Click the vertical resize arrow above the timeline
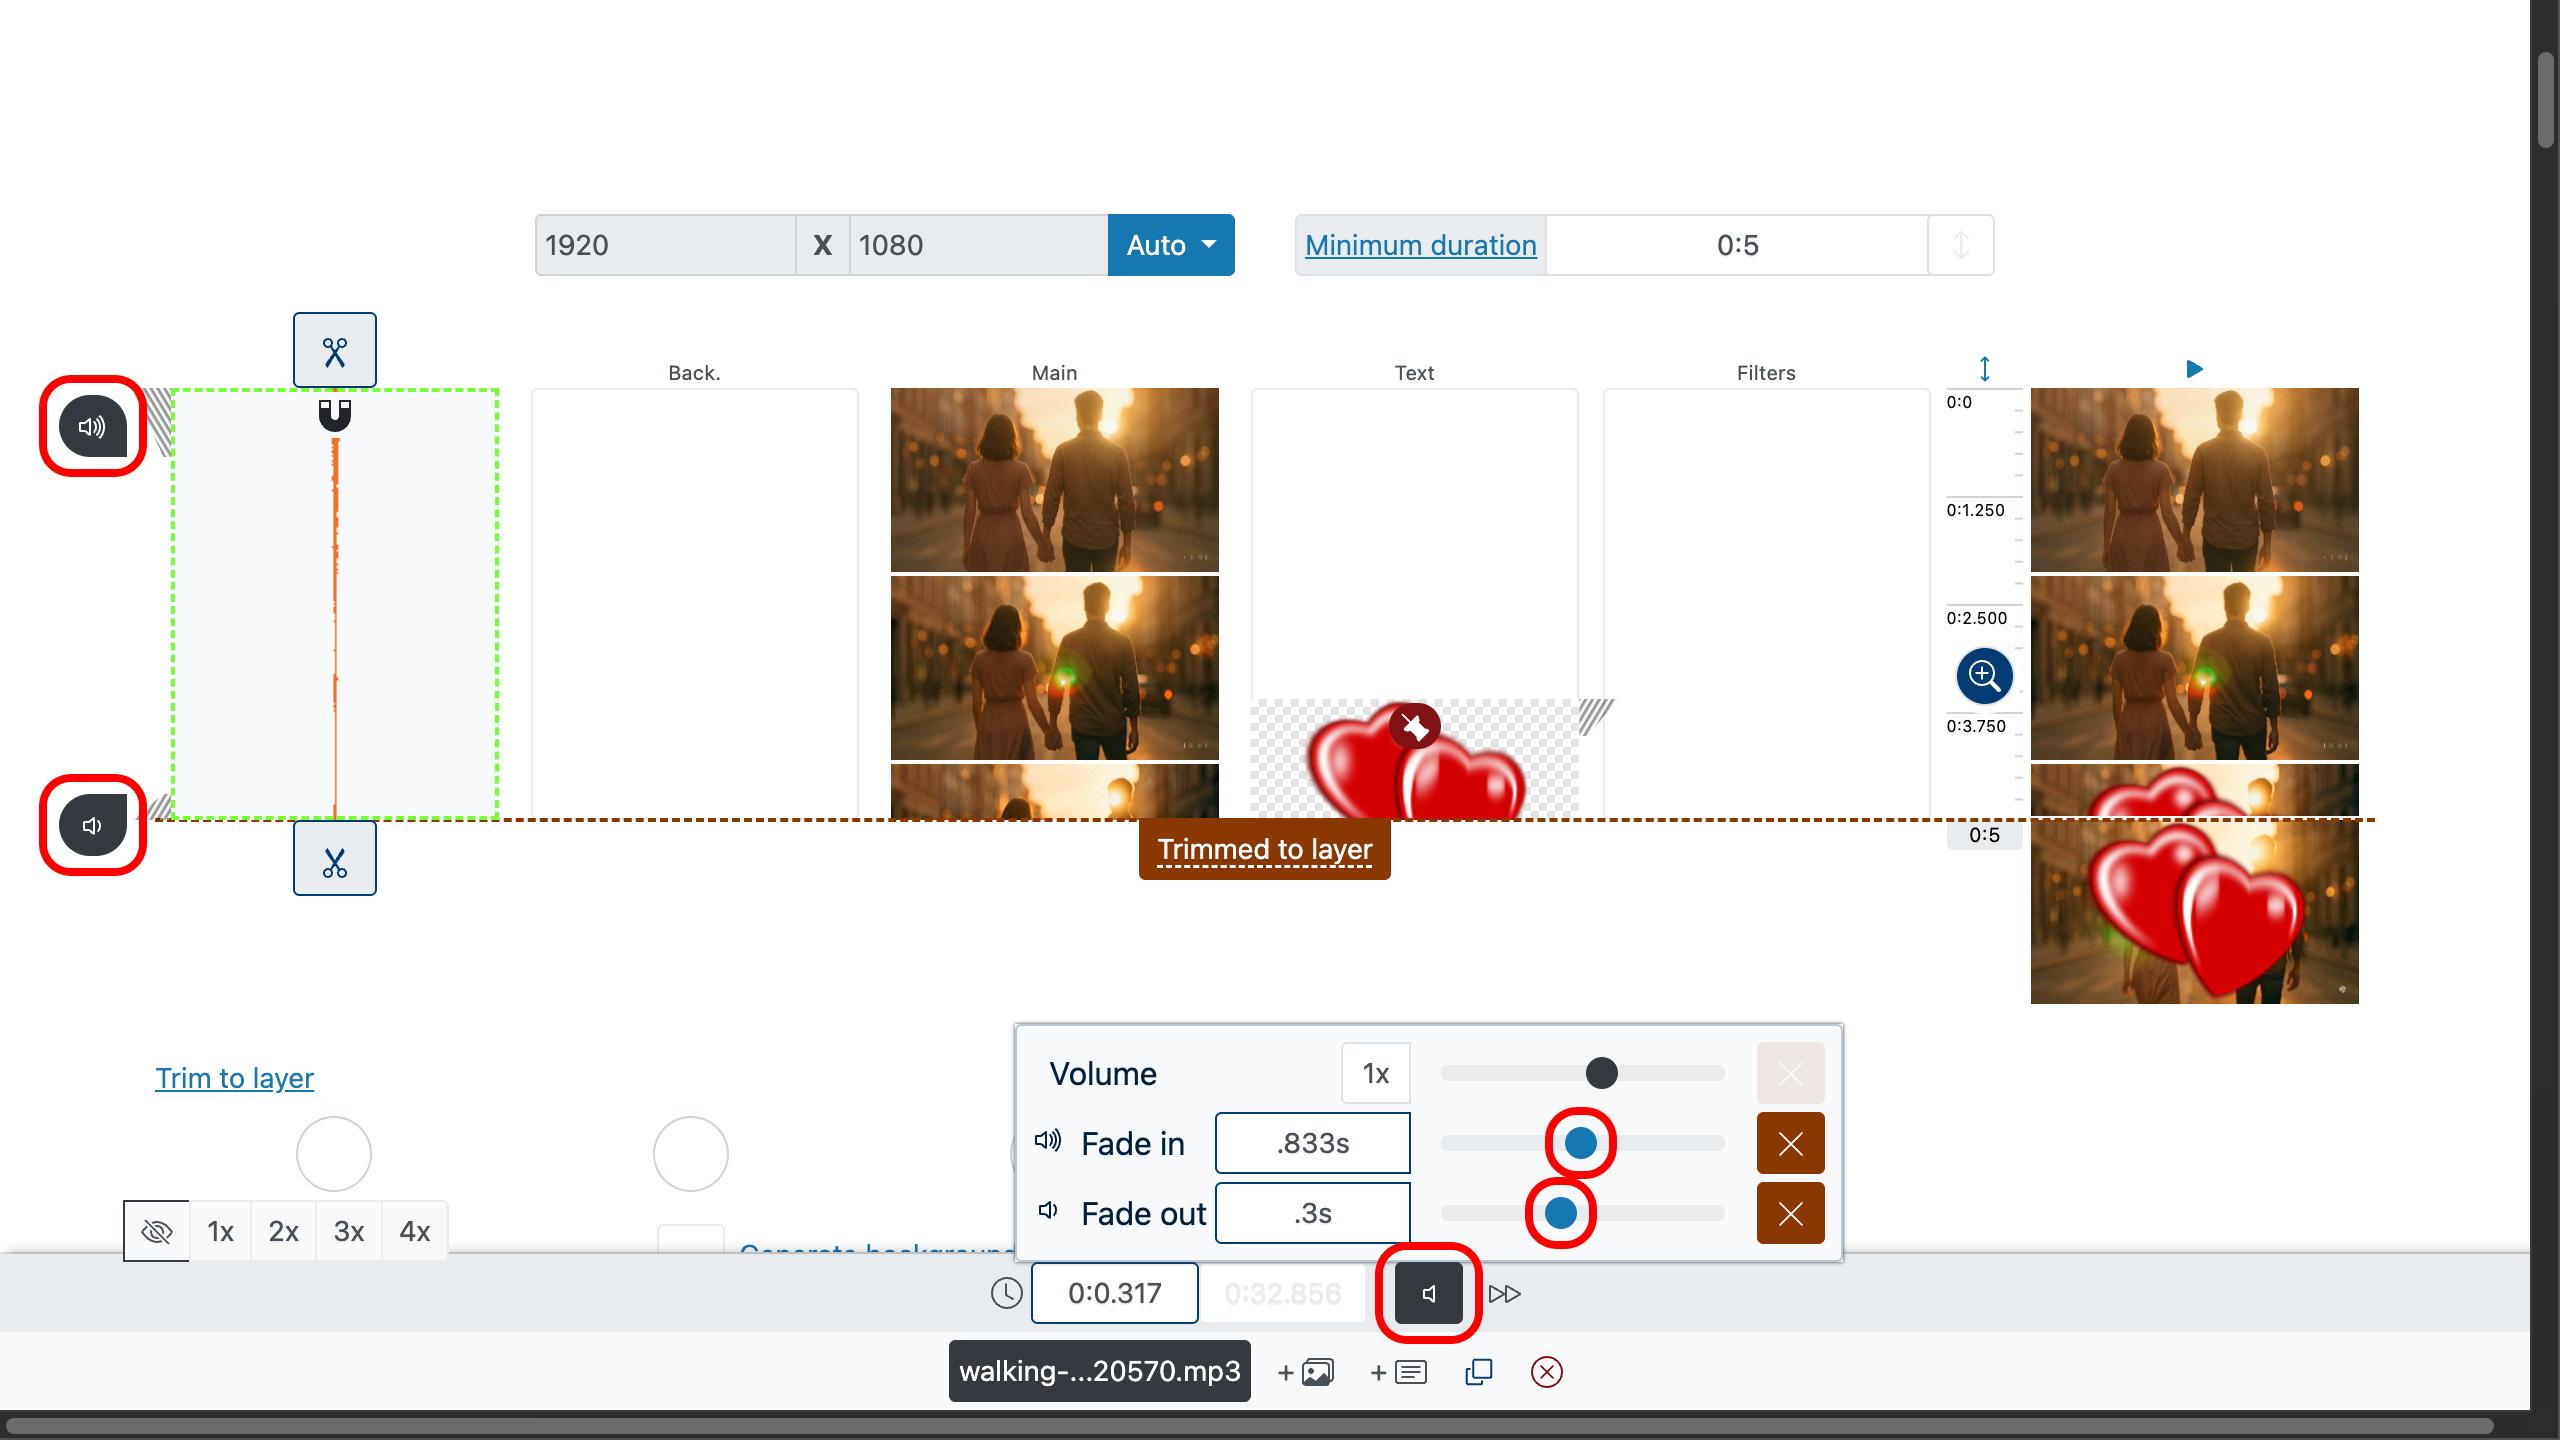Image resolution: width=2560 pixels, height=1440 pixels. [1983, 369]
